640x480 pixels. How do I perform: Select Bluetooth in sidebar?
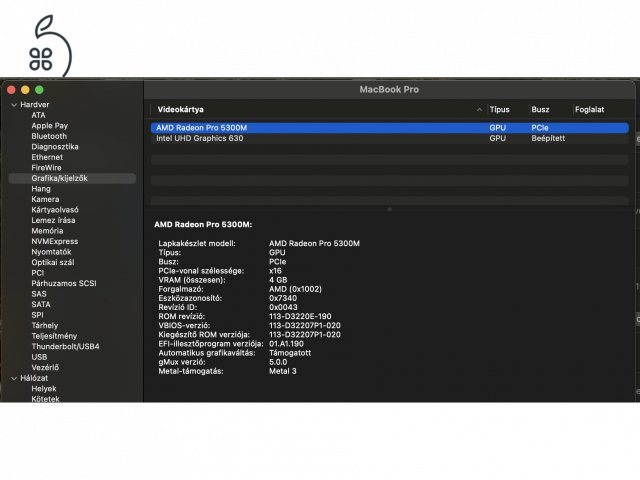point(49,136)
